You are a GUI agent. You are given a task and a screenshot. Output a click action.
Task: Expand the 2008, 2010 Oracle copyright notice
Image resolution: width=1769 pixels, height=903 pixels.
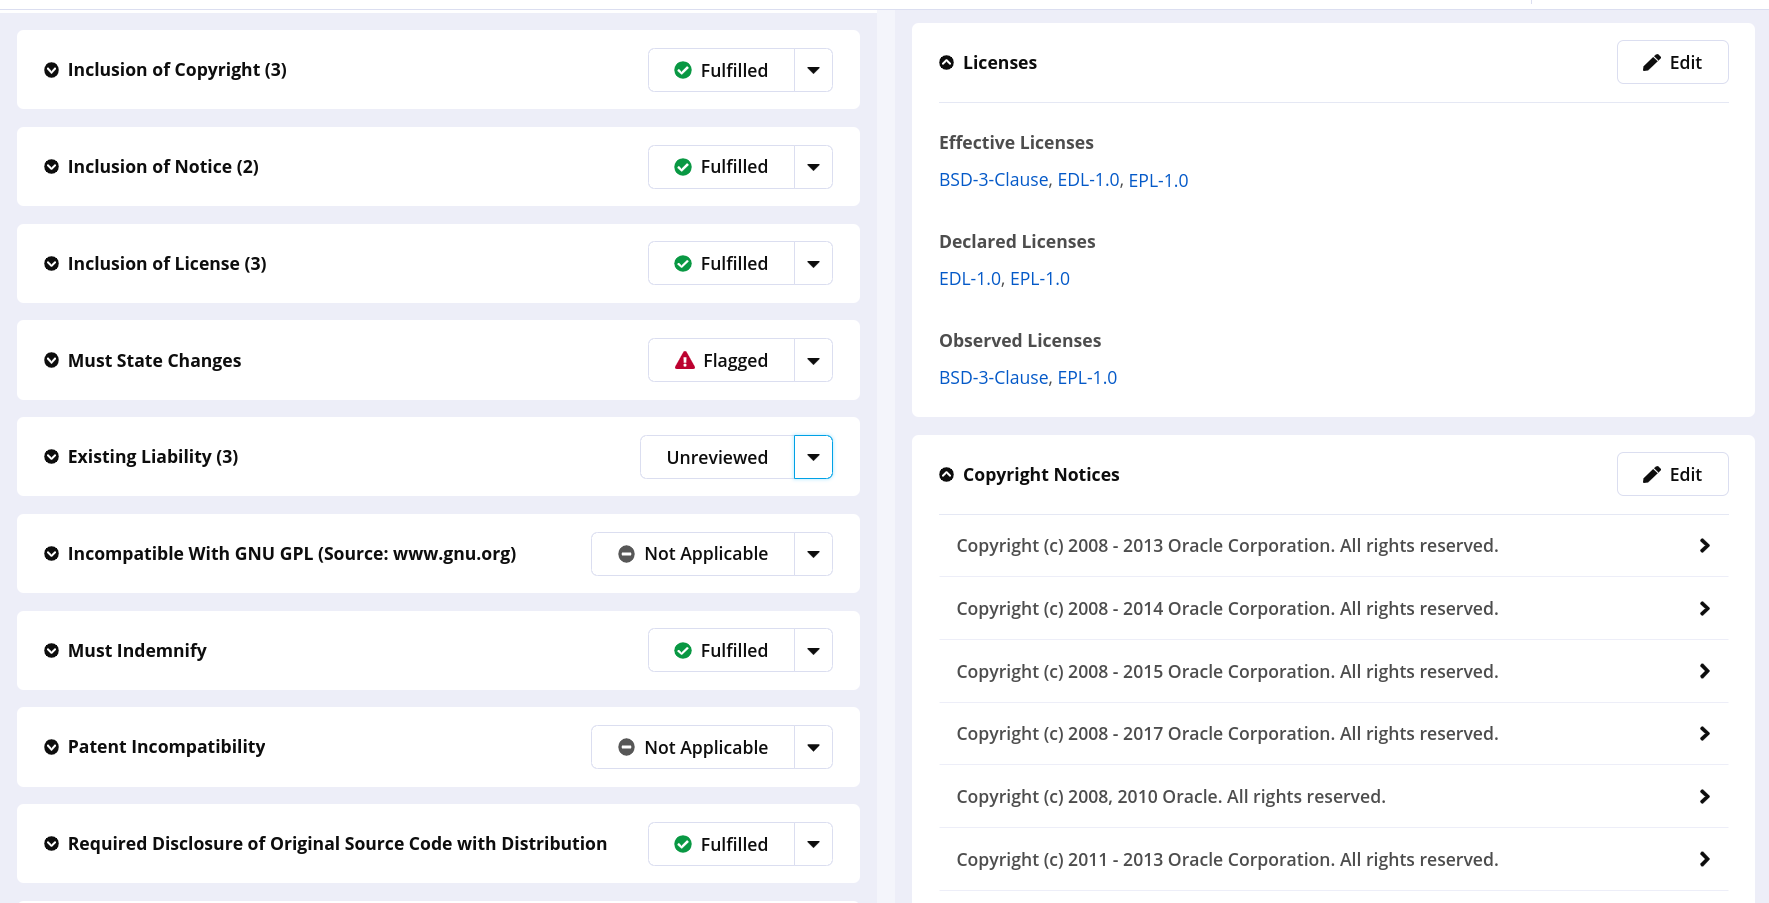1705,796
